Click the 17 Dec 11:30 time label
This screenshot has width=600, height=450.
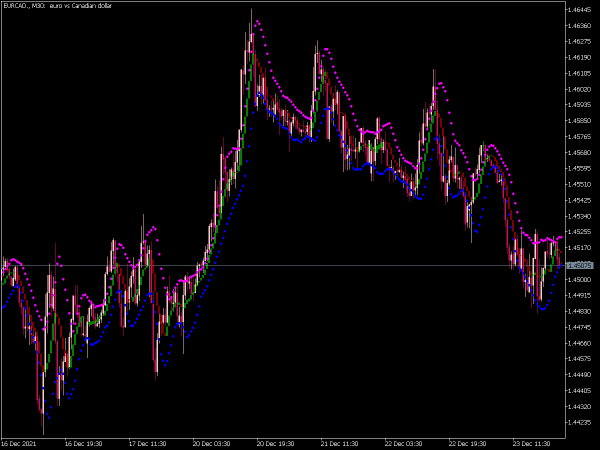(148, 442)
